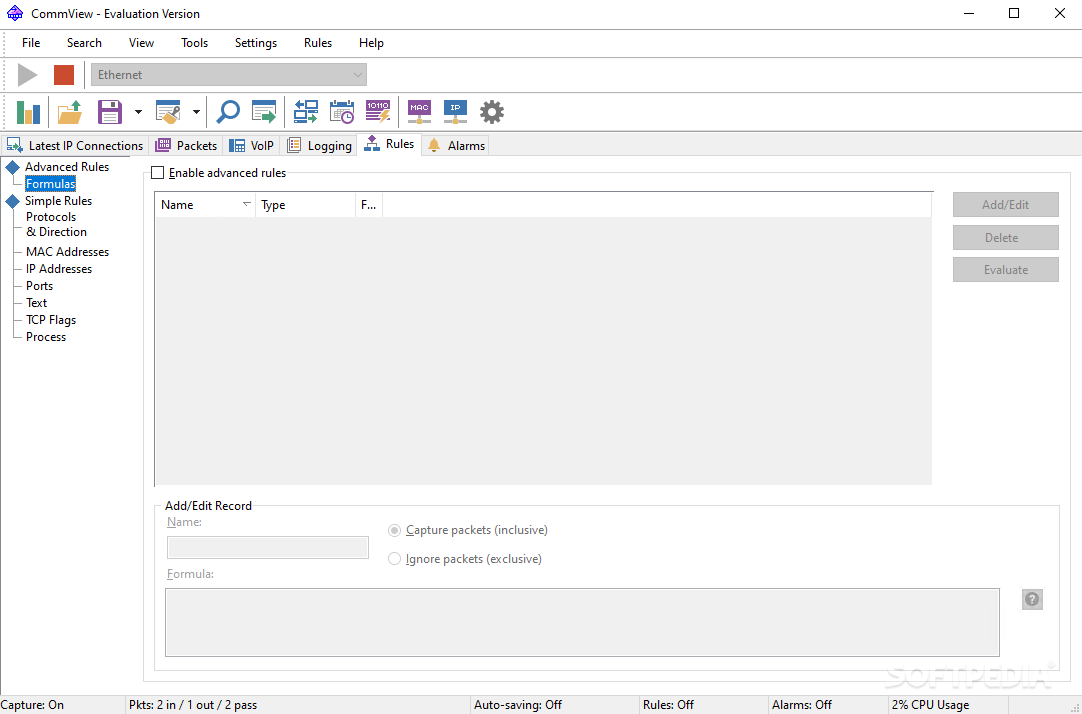Screen dimensions: 1082x714
Task: Click the save floppy disk icon
Action: [x=110, y=112]
